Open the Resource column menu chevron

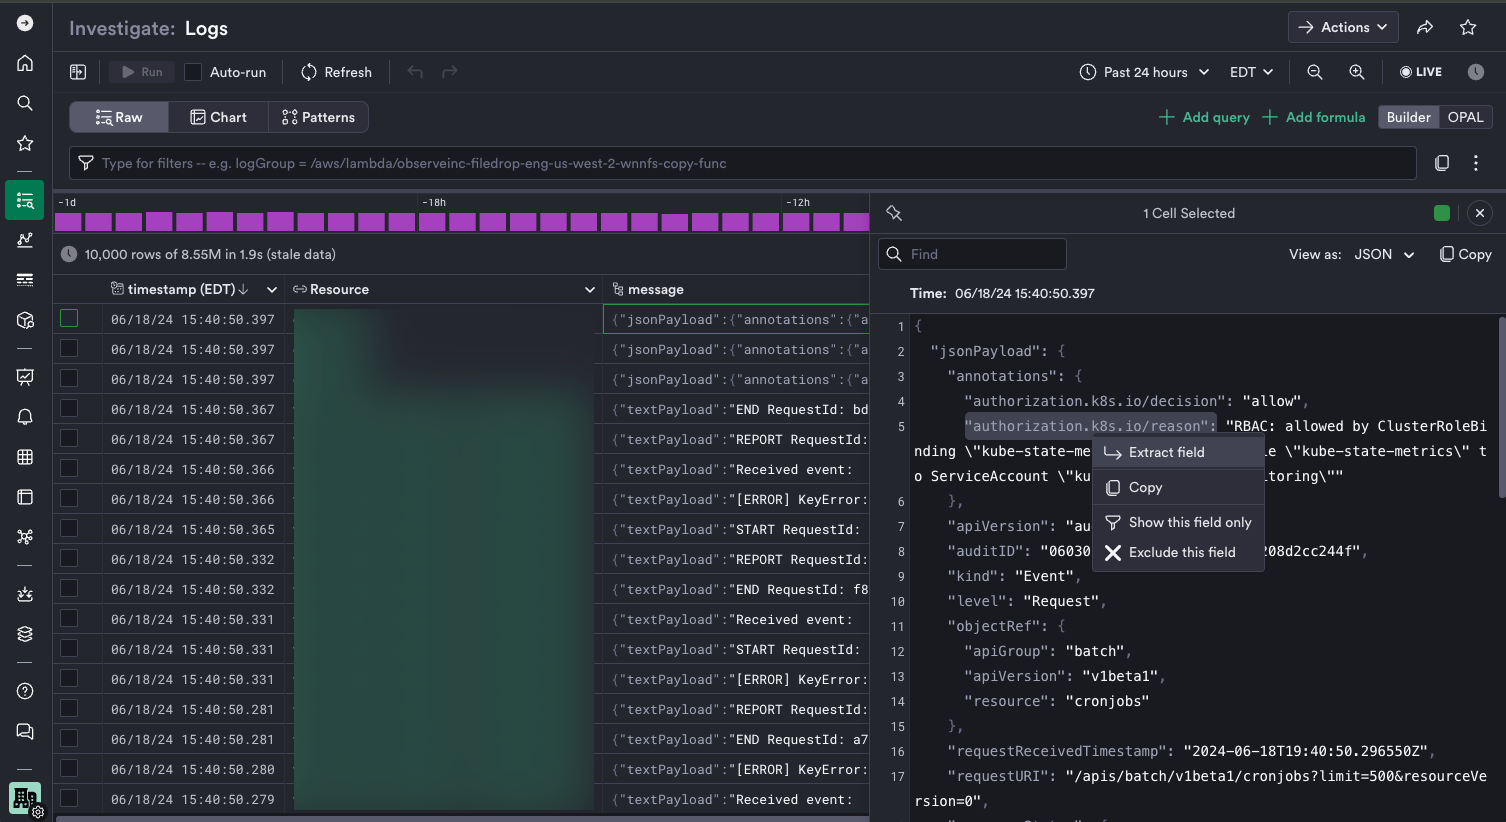point(590,289)
